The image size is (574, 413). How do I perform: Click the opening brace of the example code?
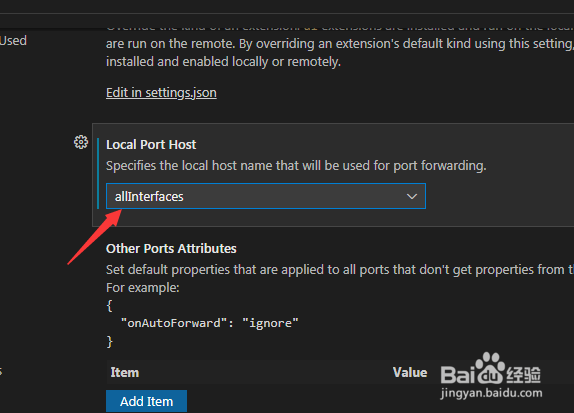tap(109, 305)
